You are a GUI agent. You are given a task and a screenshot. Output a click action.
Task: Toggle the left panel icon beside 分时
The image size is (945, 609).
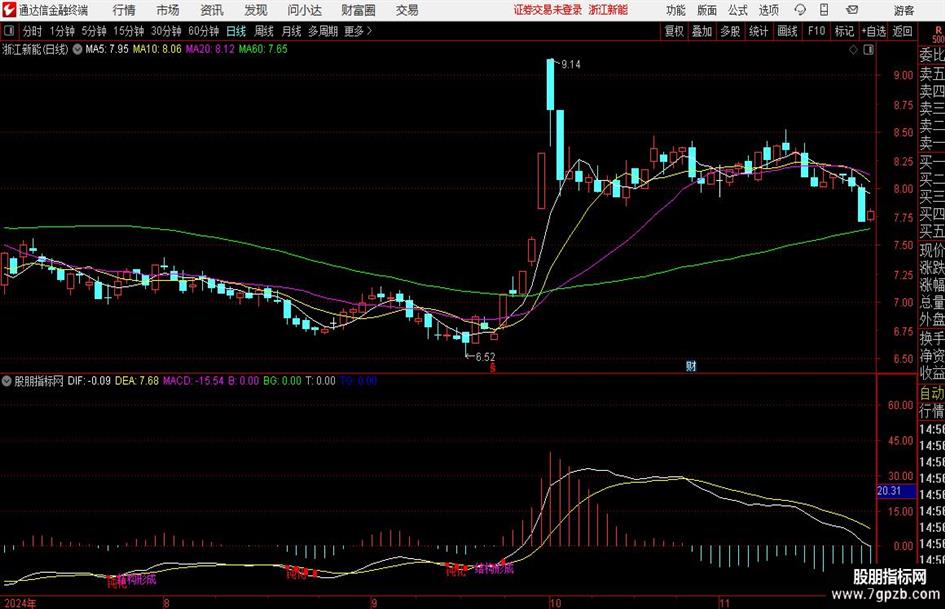(x=9, y=31)
